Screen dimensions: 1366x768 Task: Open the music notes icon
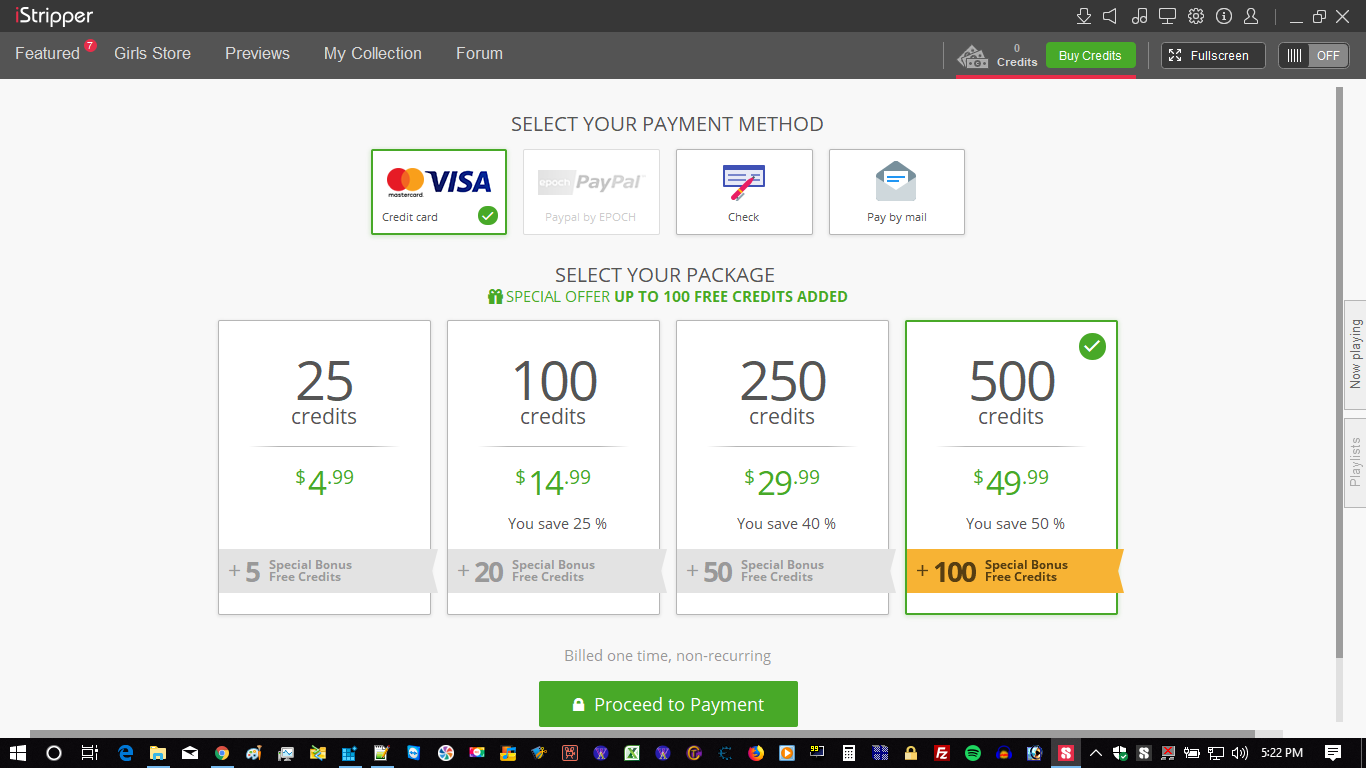click(1140, 16)
